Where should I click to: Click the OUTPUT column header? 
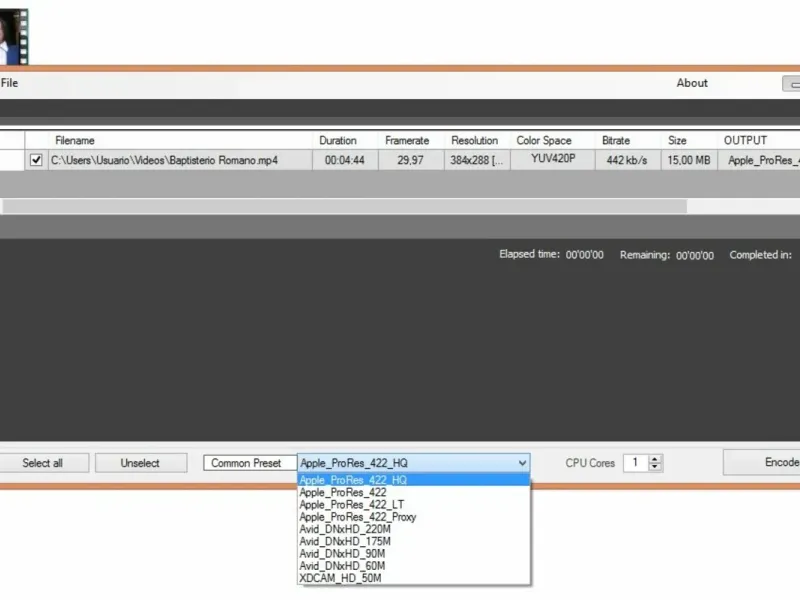[x=759, y=140]
